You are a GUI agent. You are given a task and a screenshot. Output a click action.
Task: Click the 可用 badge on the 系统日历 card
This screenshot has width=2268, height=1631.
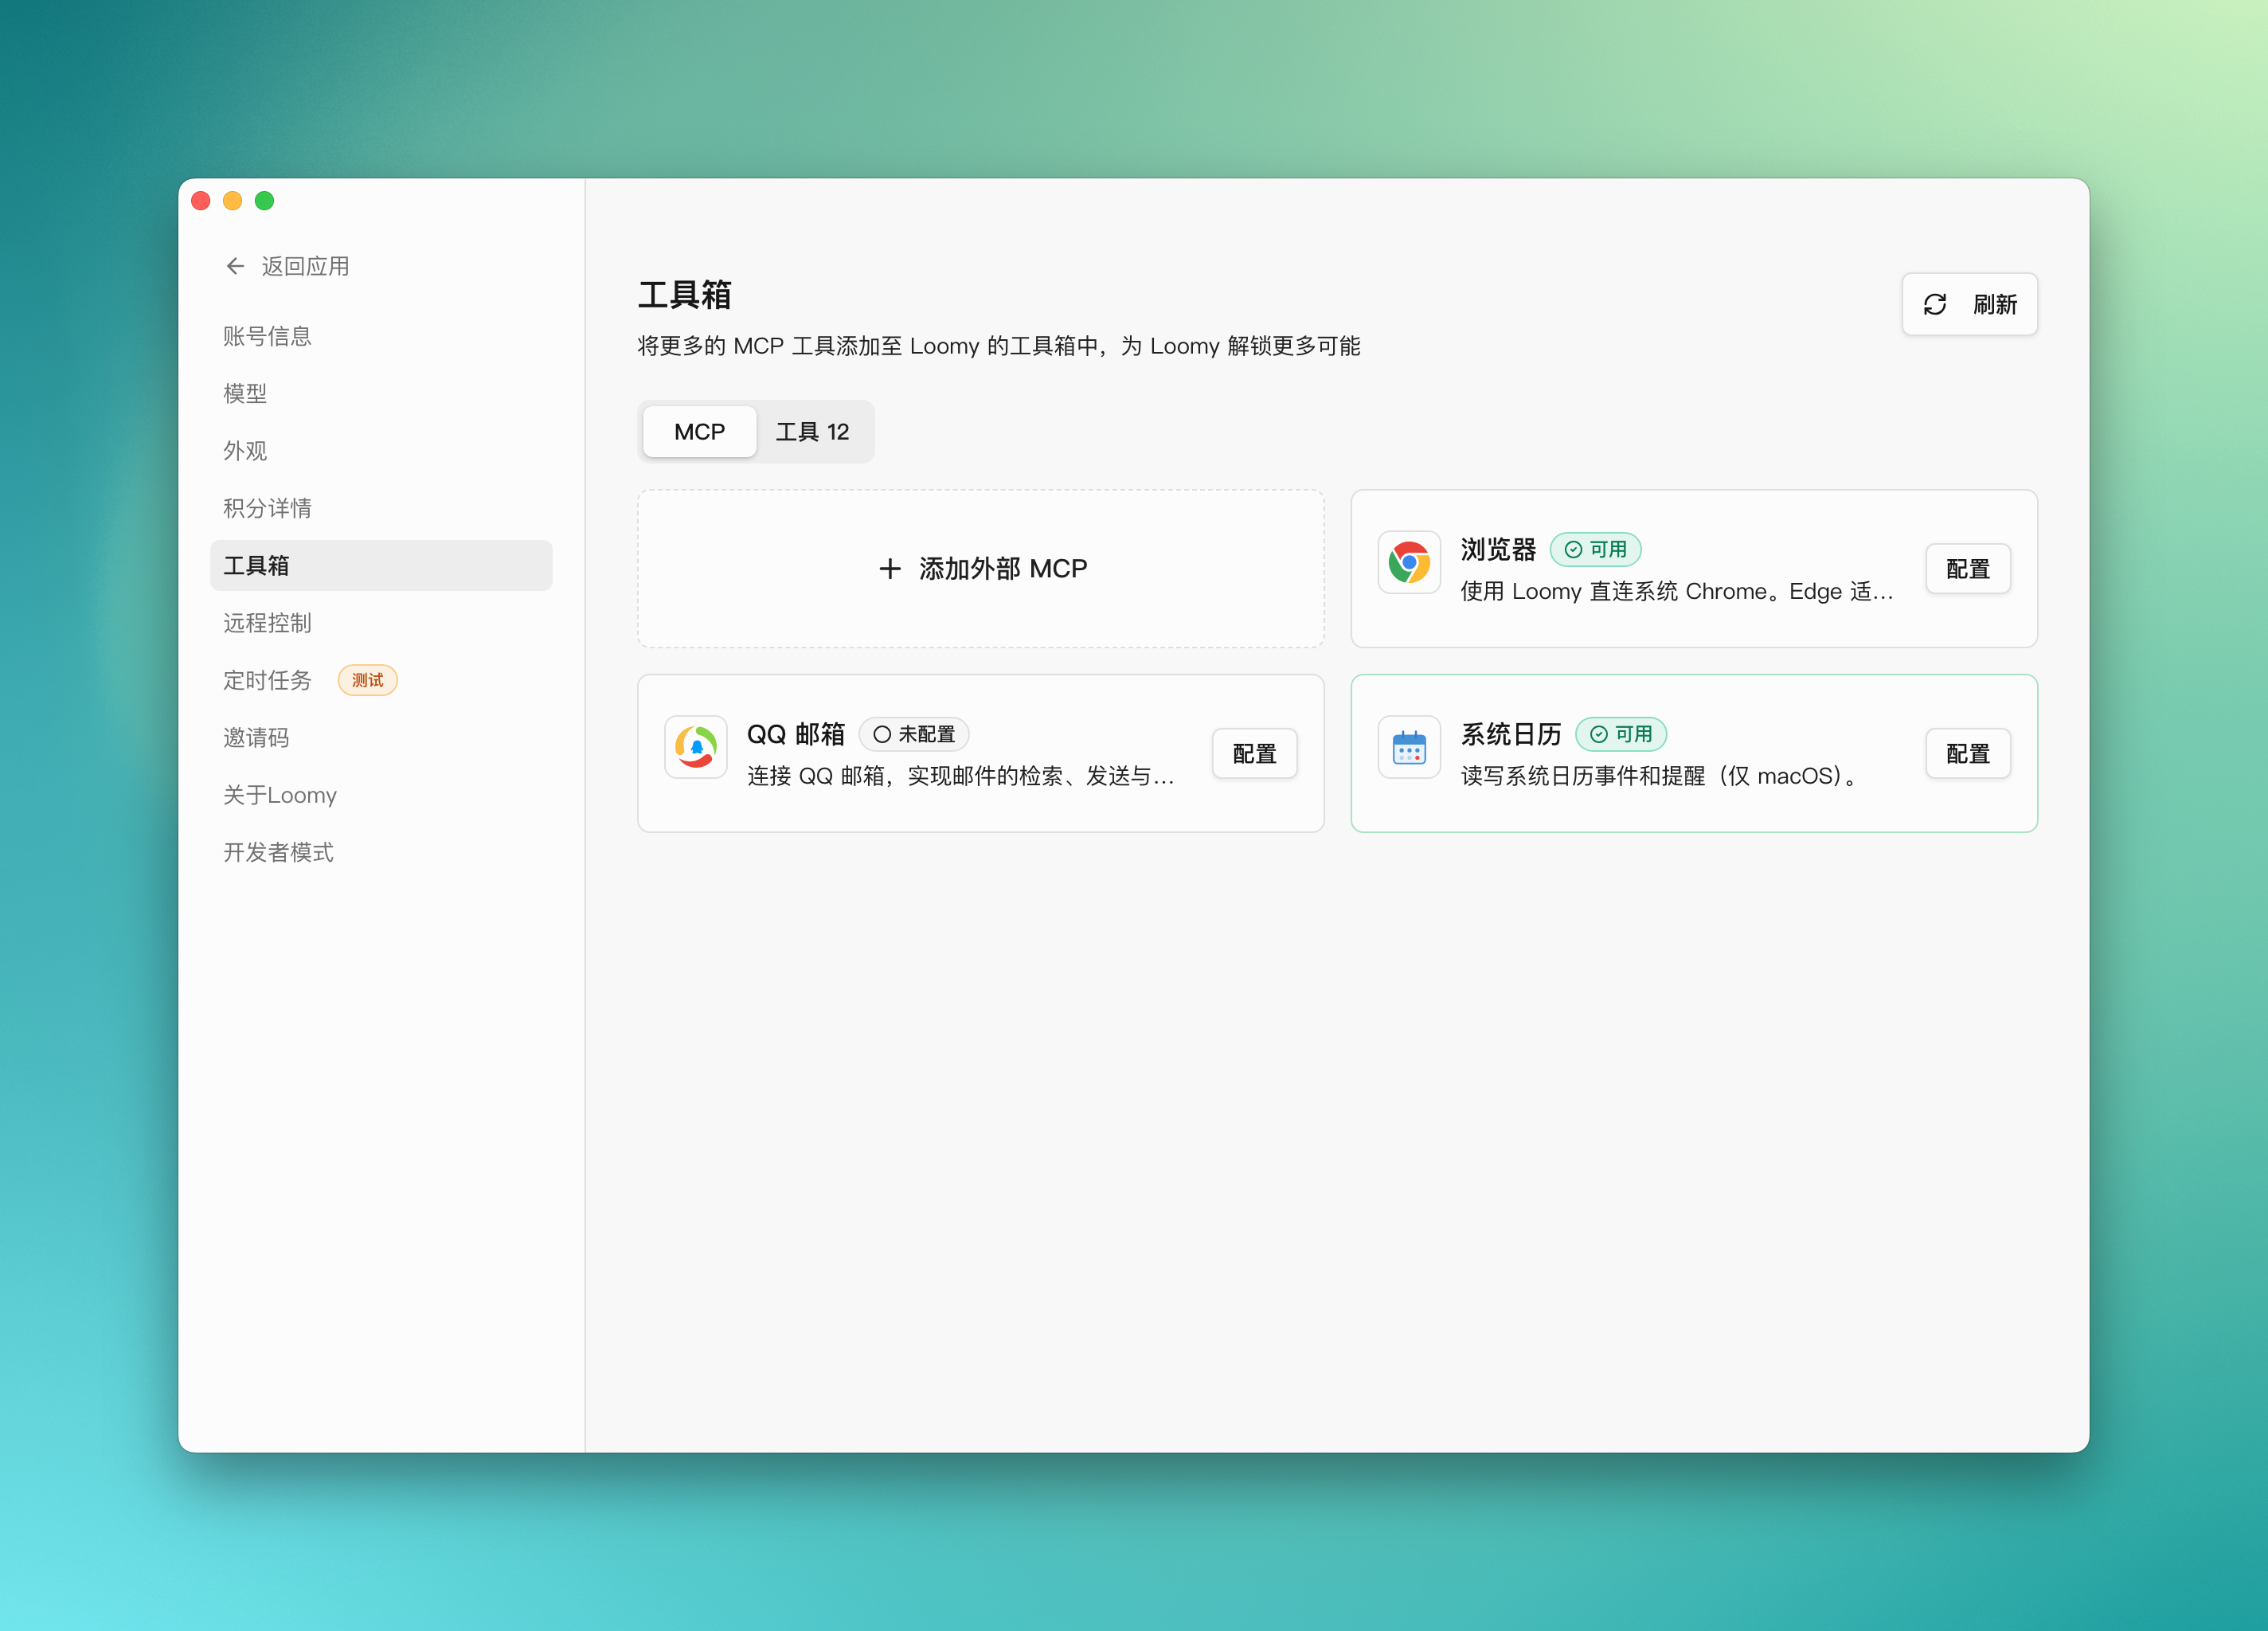click(1621, 733)
